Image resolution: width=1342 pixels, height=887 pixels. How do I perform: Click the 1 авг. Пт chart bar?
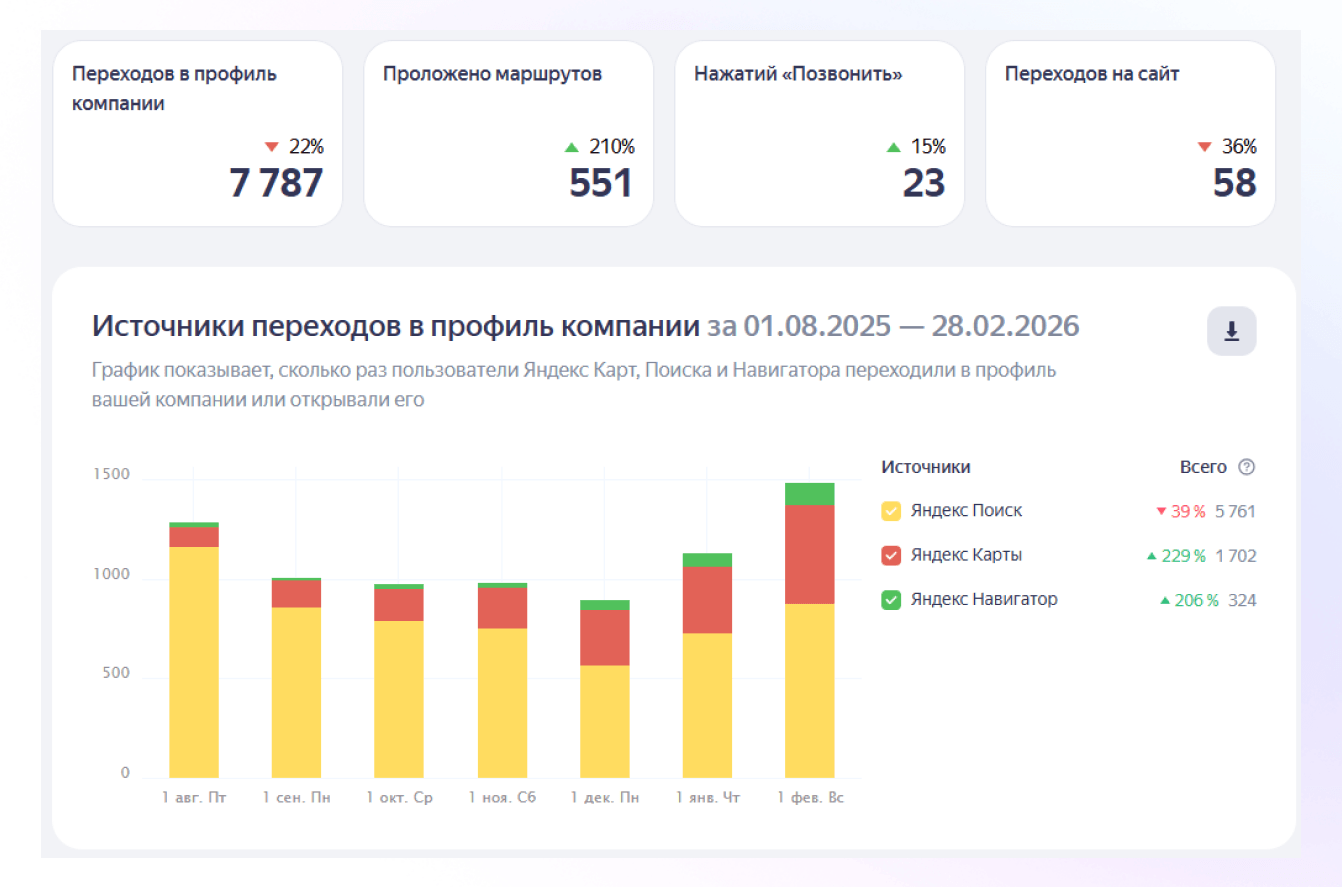point(194,650)
